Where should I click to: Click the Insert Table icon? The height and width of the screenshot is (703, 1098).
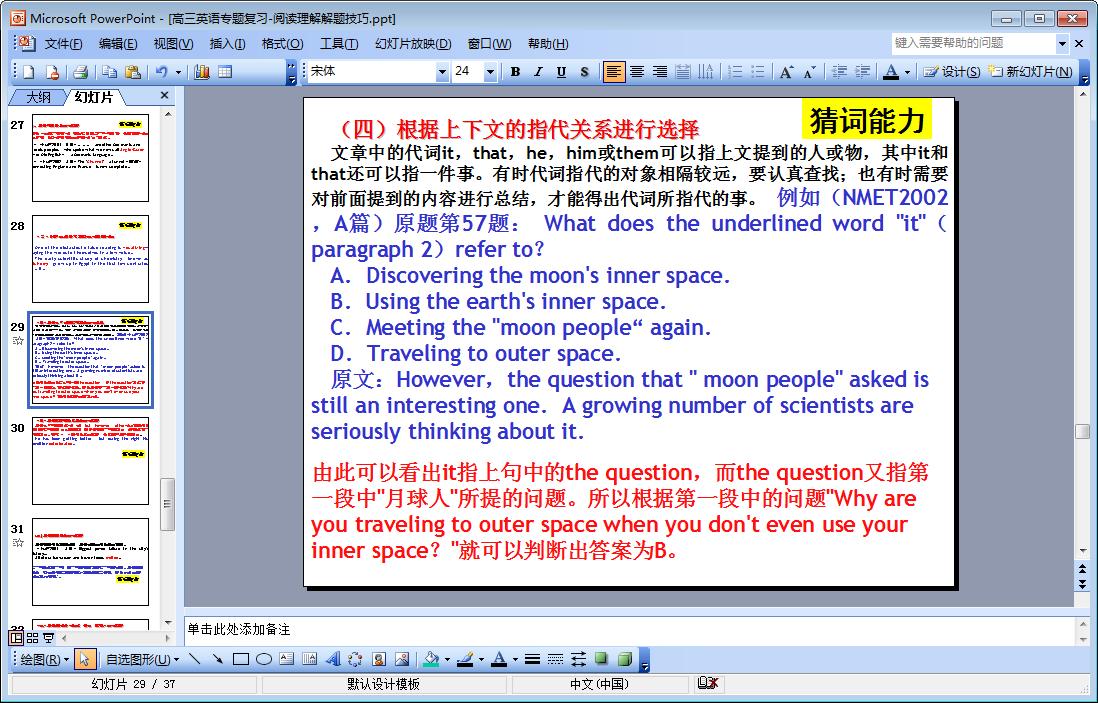point(225,72)
